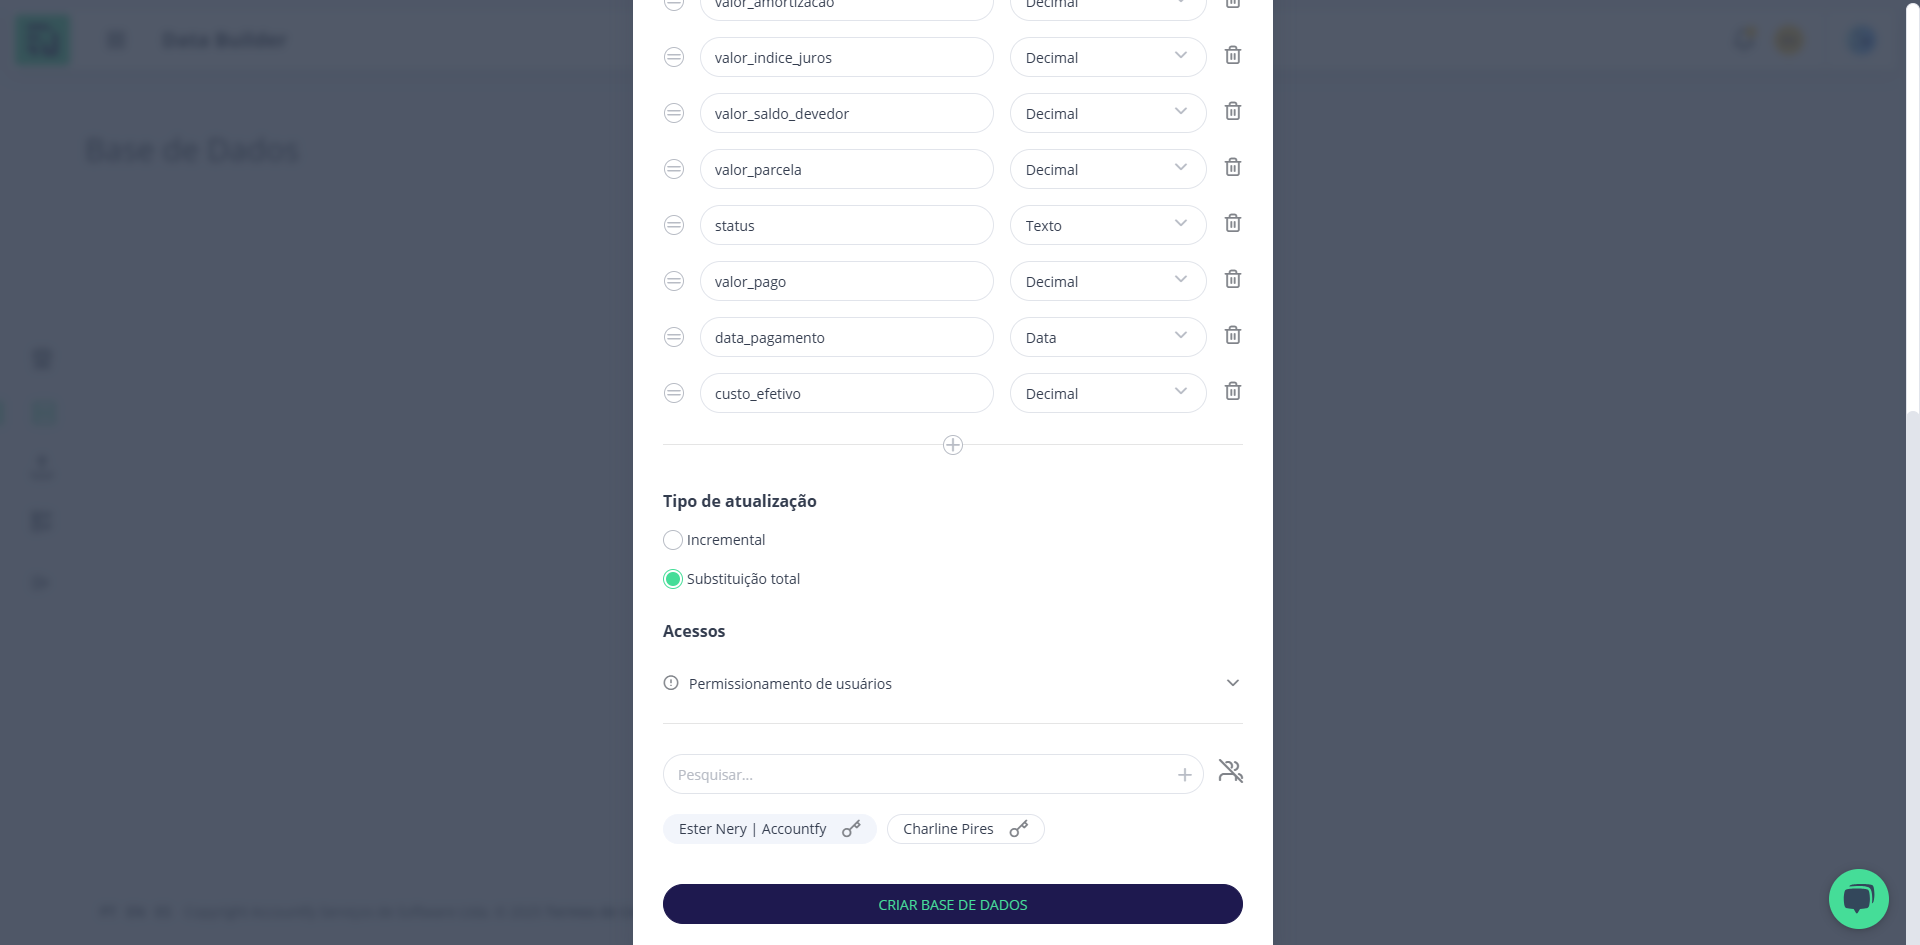
Task: Remove the status field with trash icon
Action: click(1233, 224)
